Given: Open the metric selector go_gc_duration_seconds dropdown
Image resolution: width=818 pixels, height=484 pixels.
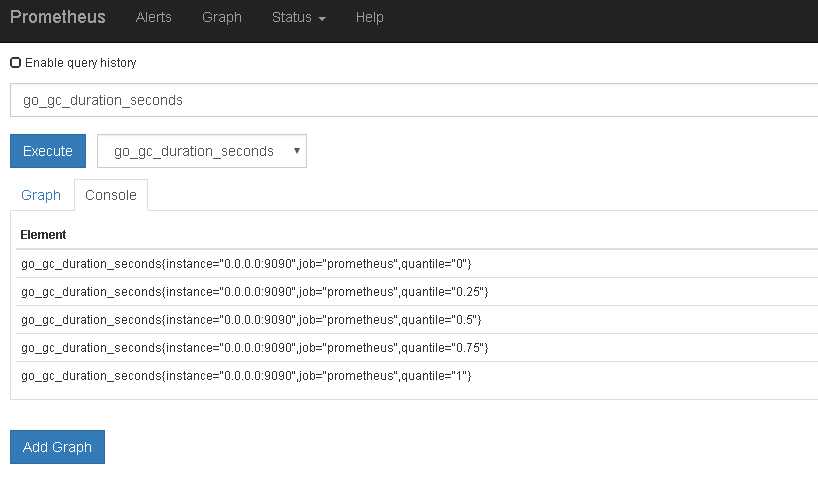Looking at the screenshot, I should coord(202,151).
